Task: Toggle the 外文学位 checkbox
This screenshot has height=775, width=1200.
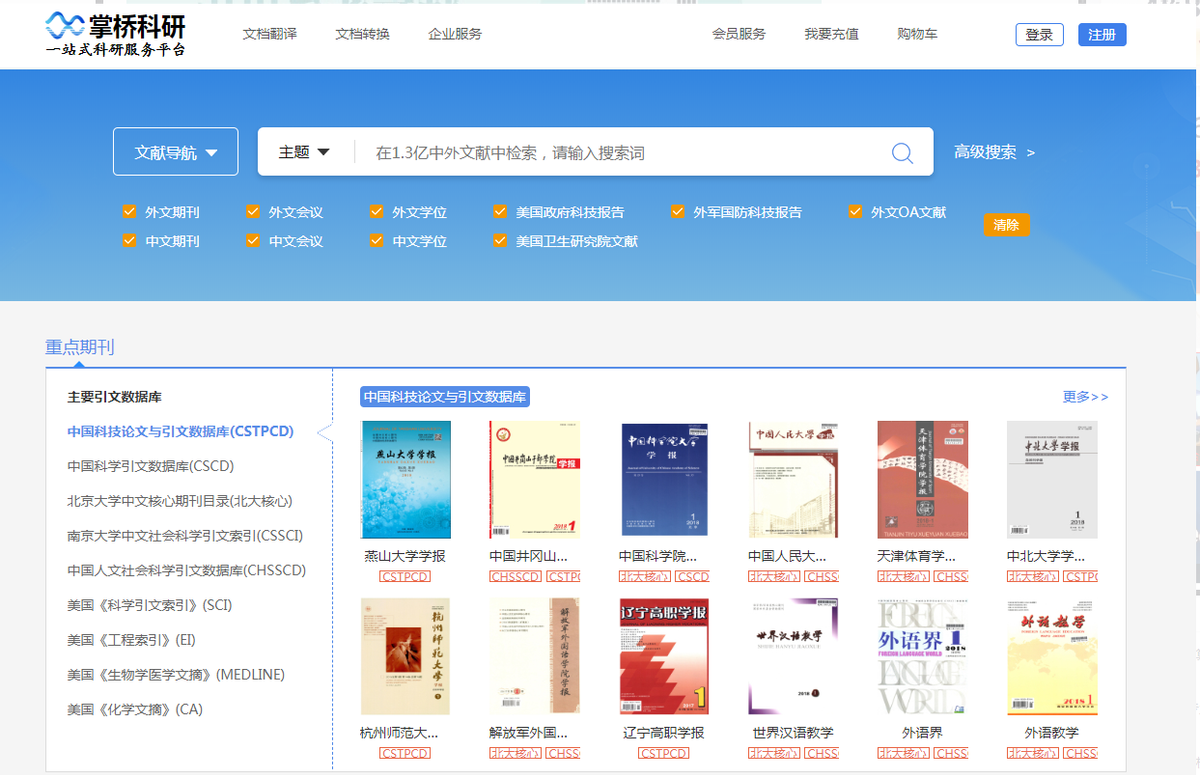Action: [x=377, y=212]
